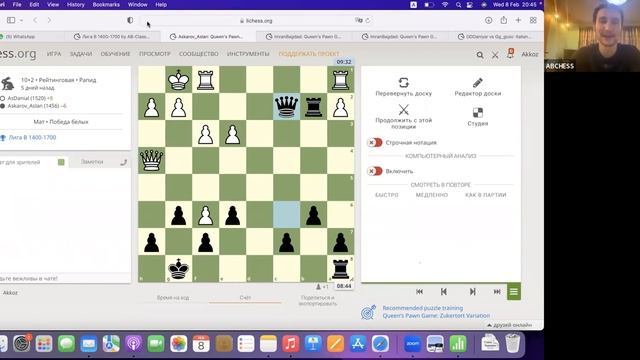The width and height of the screenshot is (640, 360).
Task: Reload the lichess page
Action: (x=368, y=20)
